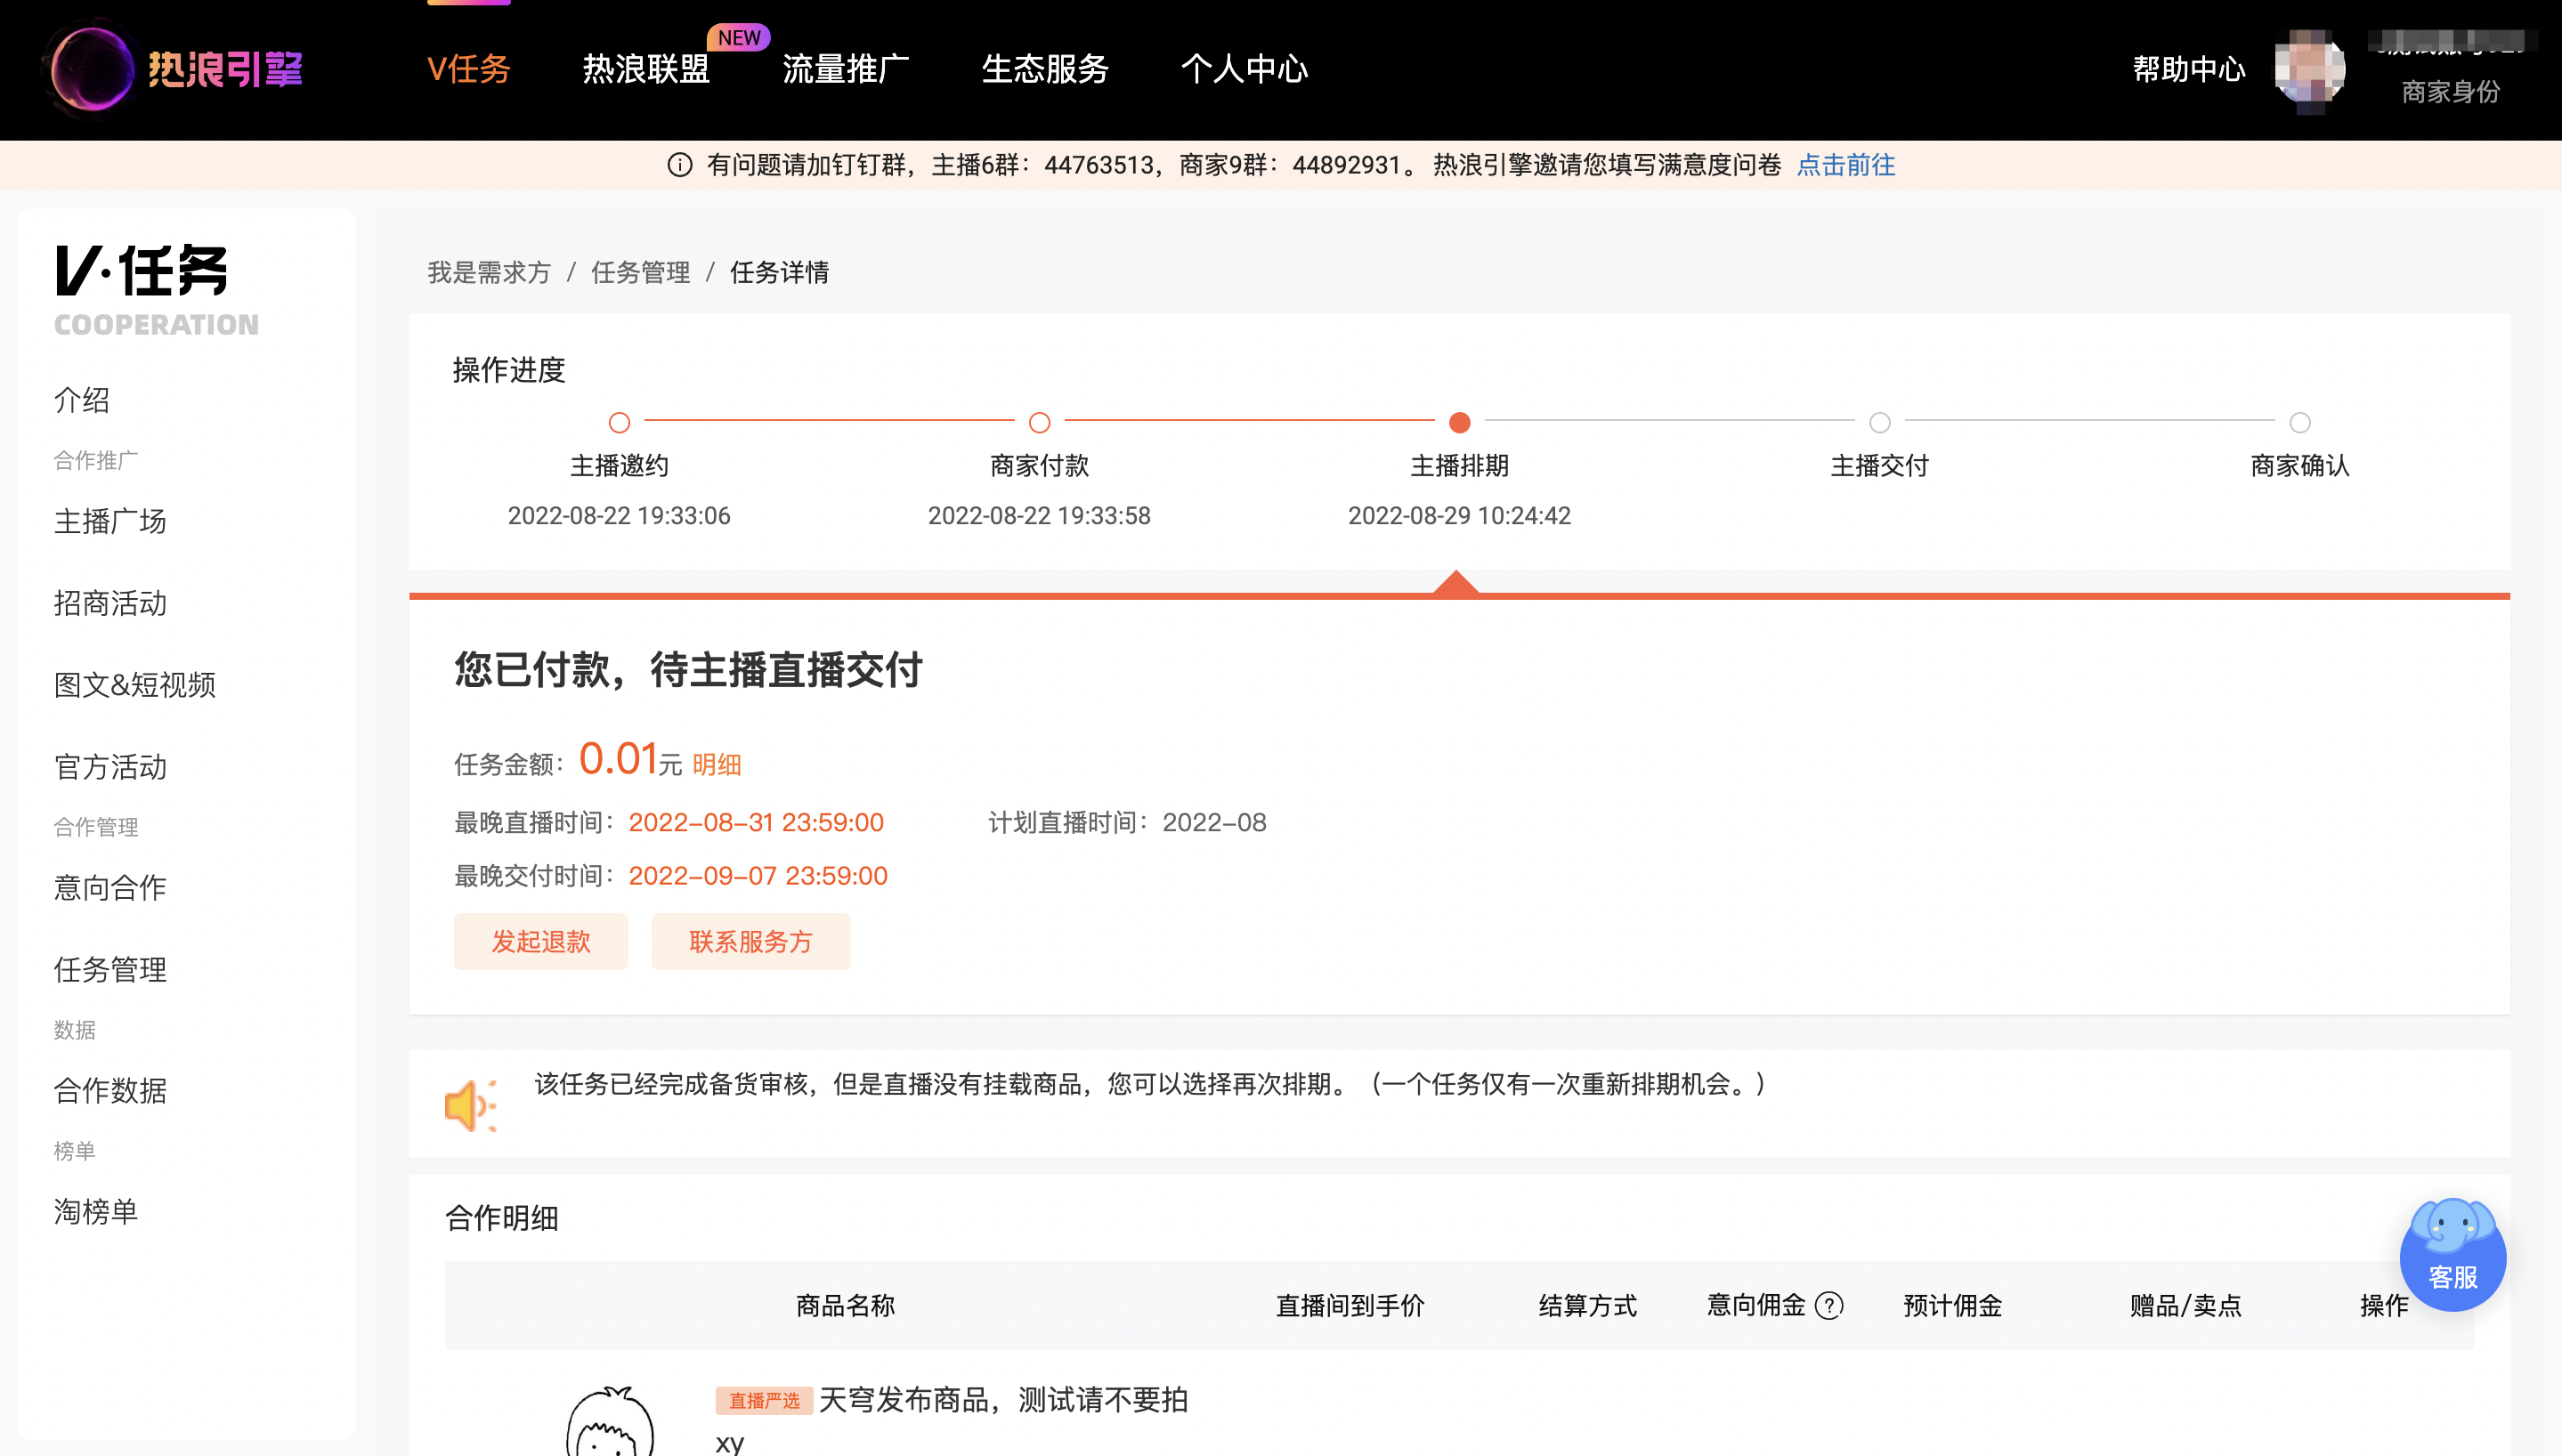Viewport: 2562px width, 1456px height.
Task: Click the active 主播排期 progress step
Action: tap(1459, 422)
